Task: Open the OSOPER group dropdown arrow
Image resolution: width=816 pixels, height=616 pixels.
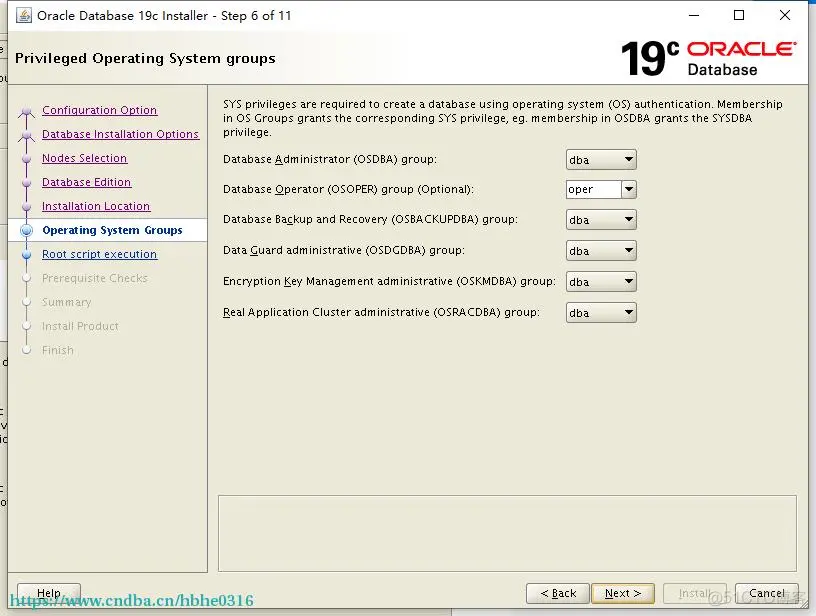Action: pos(629,189)
